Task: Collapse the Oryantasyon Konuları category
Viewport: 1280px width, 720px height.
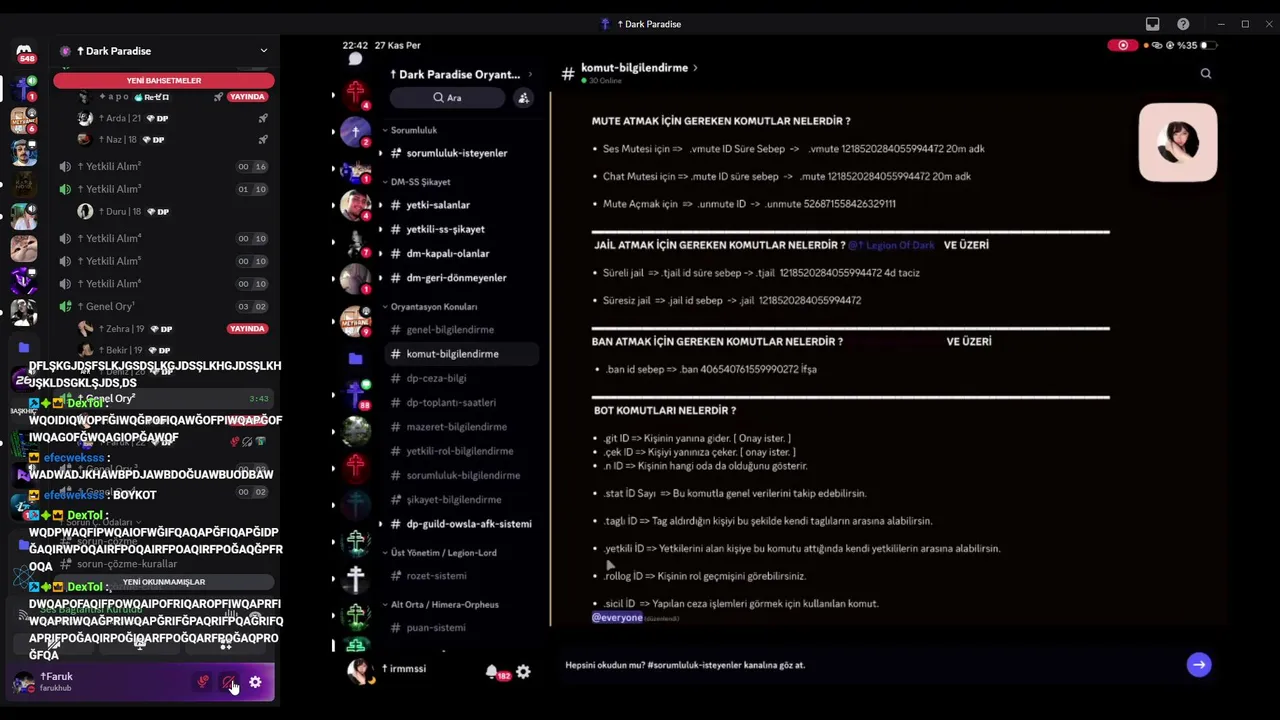Action: (430, 307)
